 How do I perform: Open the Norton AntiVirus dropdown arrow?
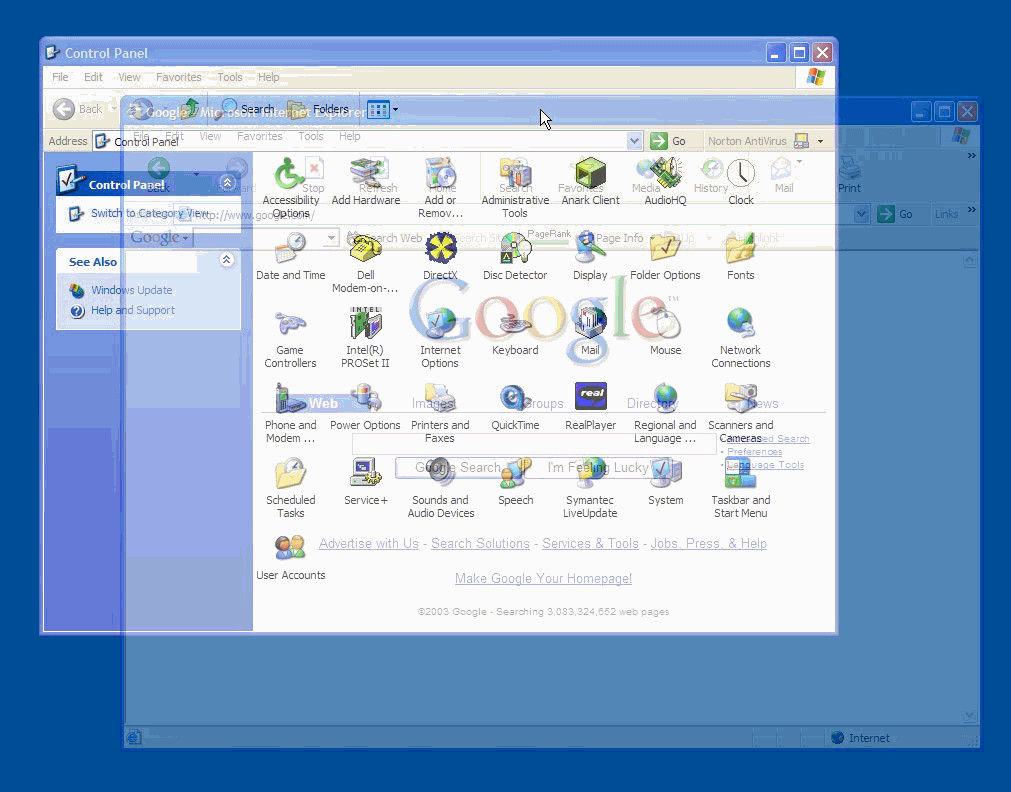tap(820, 141)
